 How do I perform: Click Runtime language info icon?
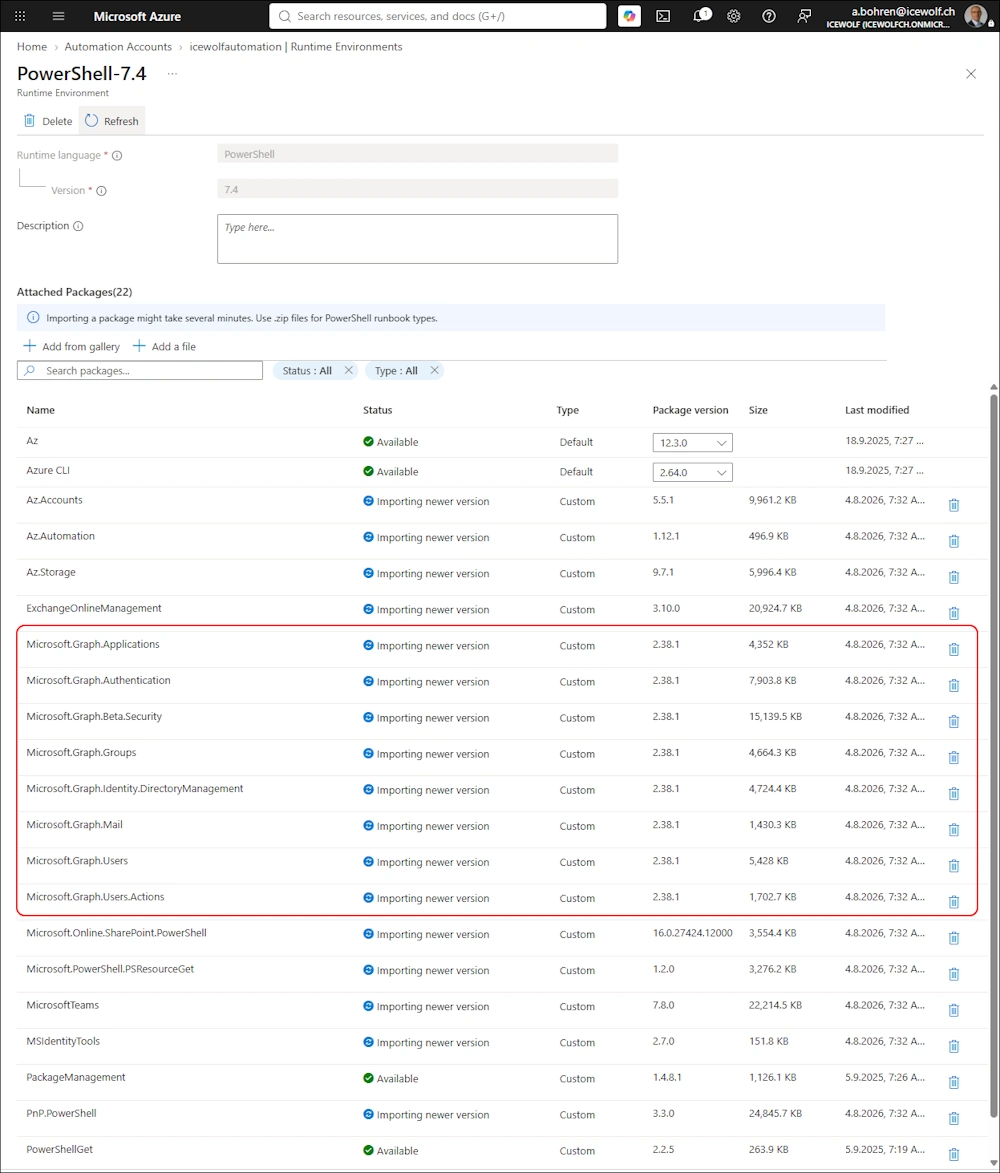click(x=117, y=156)
